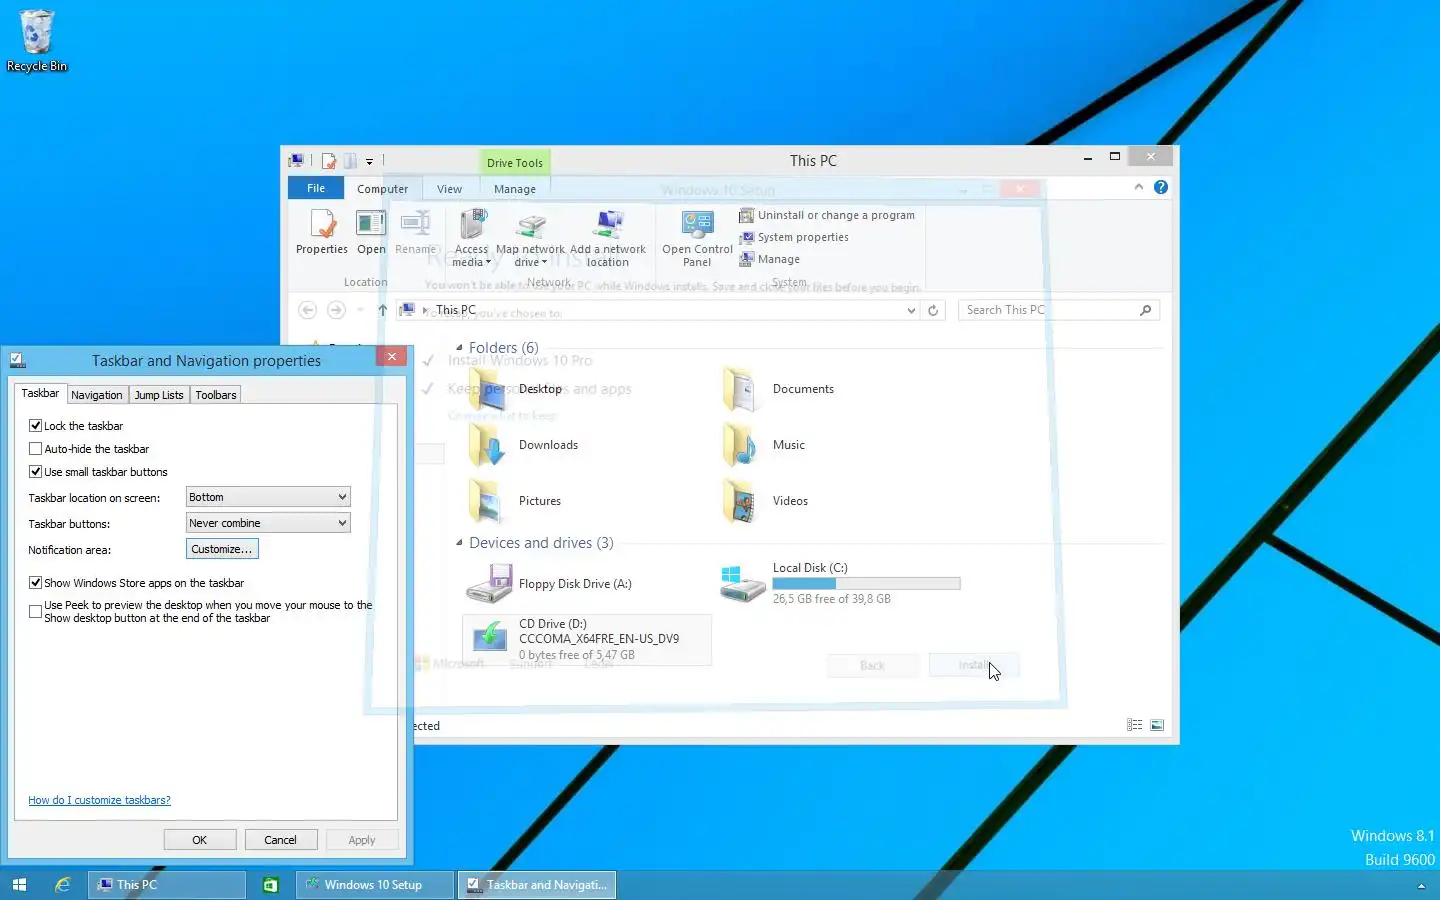Open the Access media ribbon button
The height and width of the screenshot is (900, 1440).
(x=471, y=238)
